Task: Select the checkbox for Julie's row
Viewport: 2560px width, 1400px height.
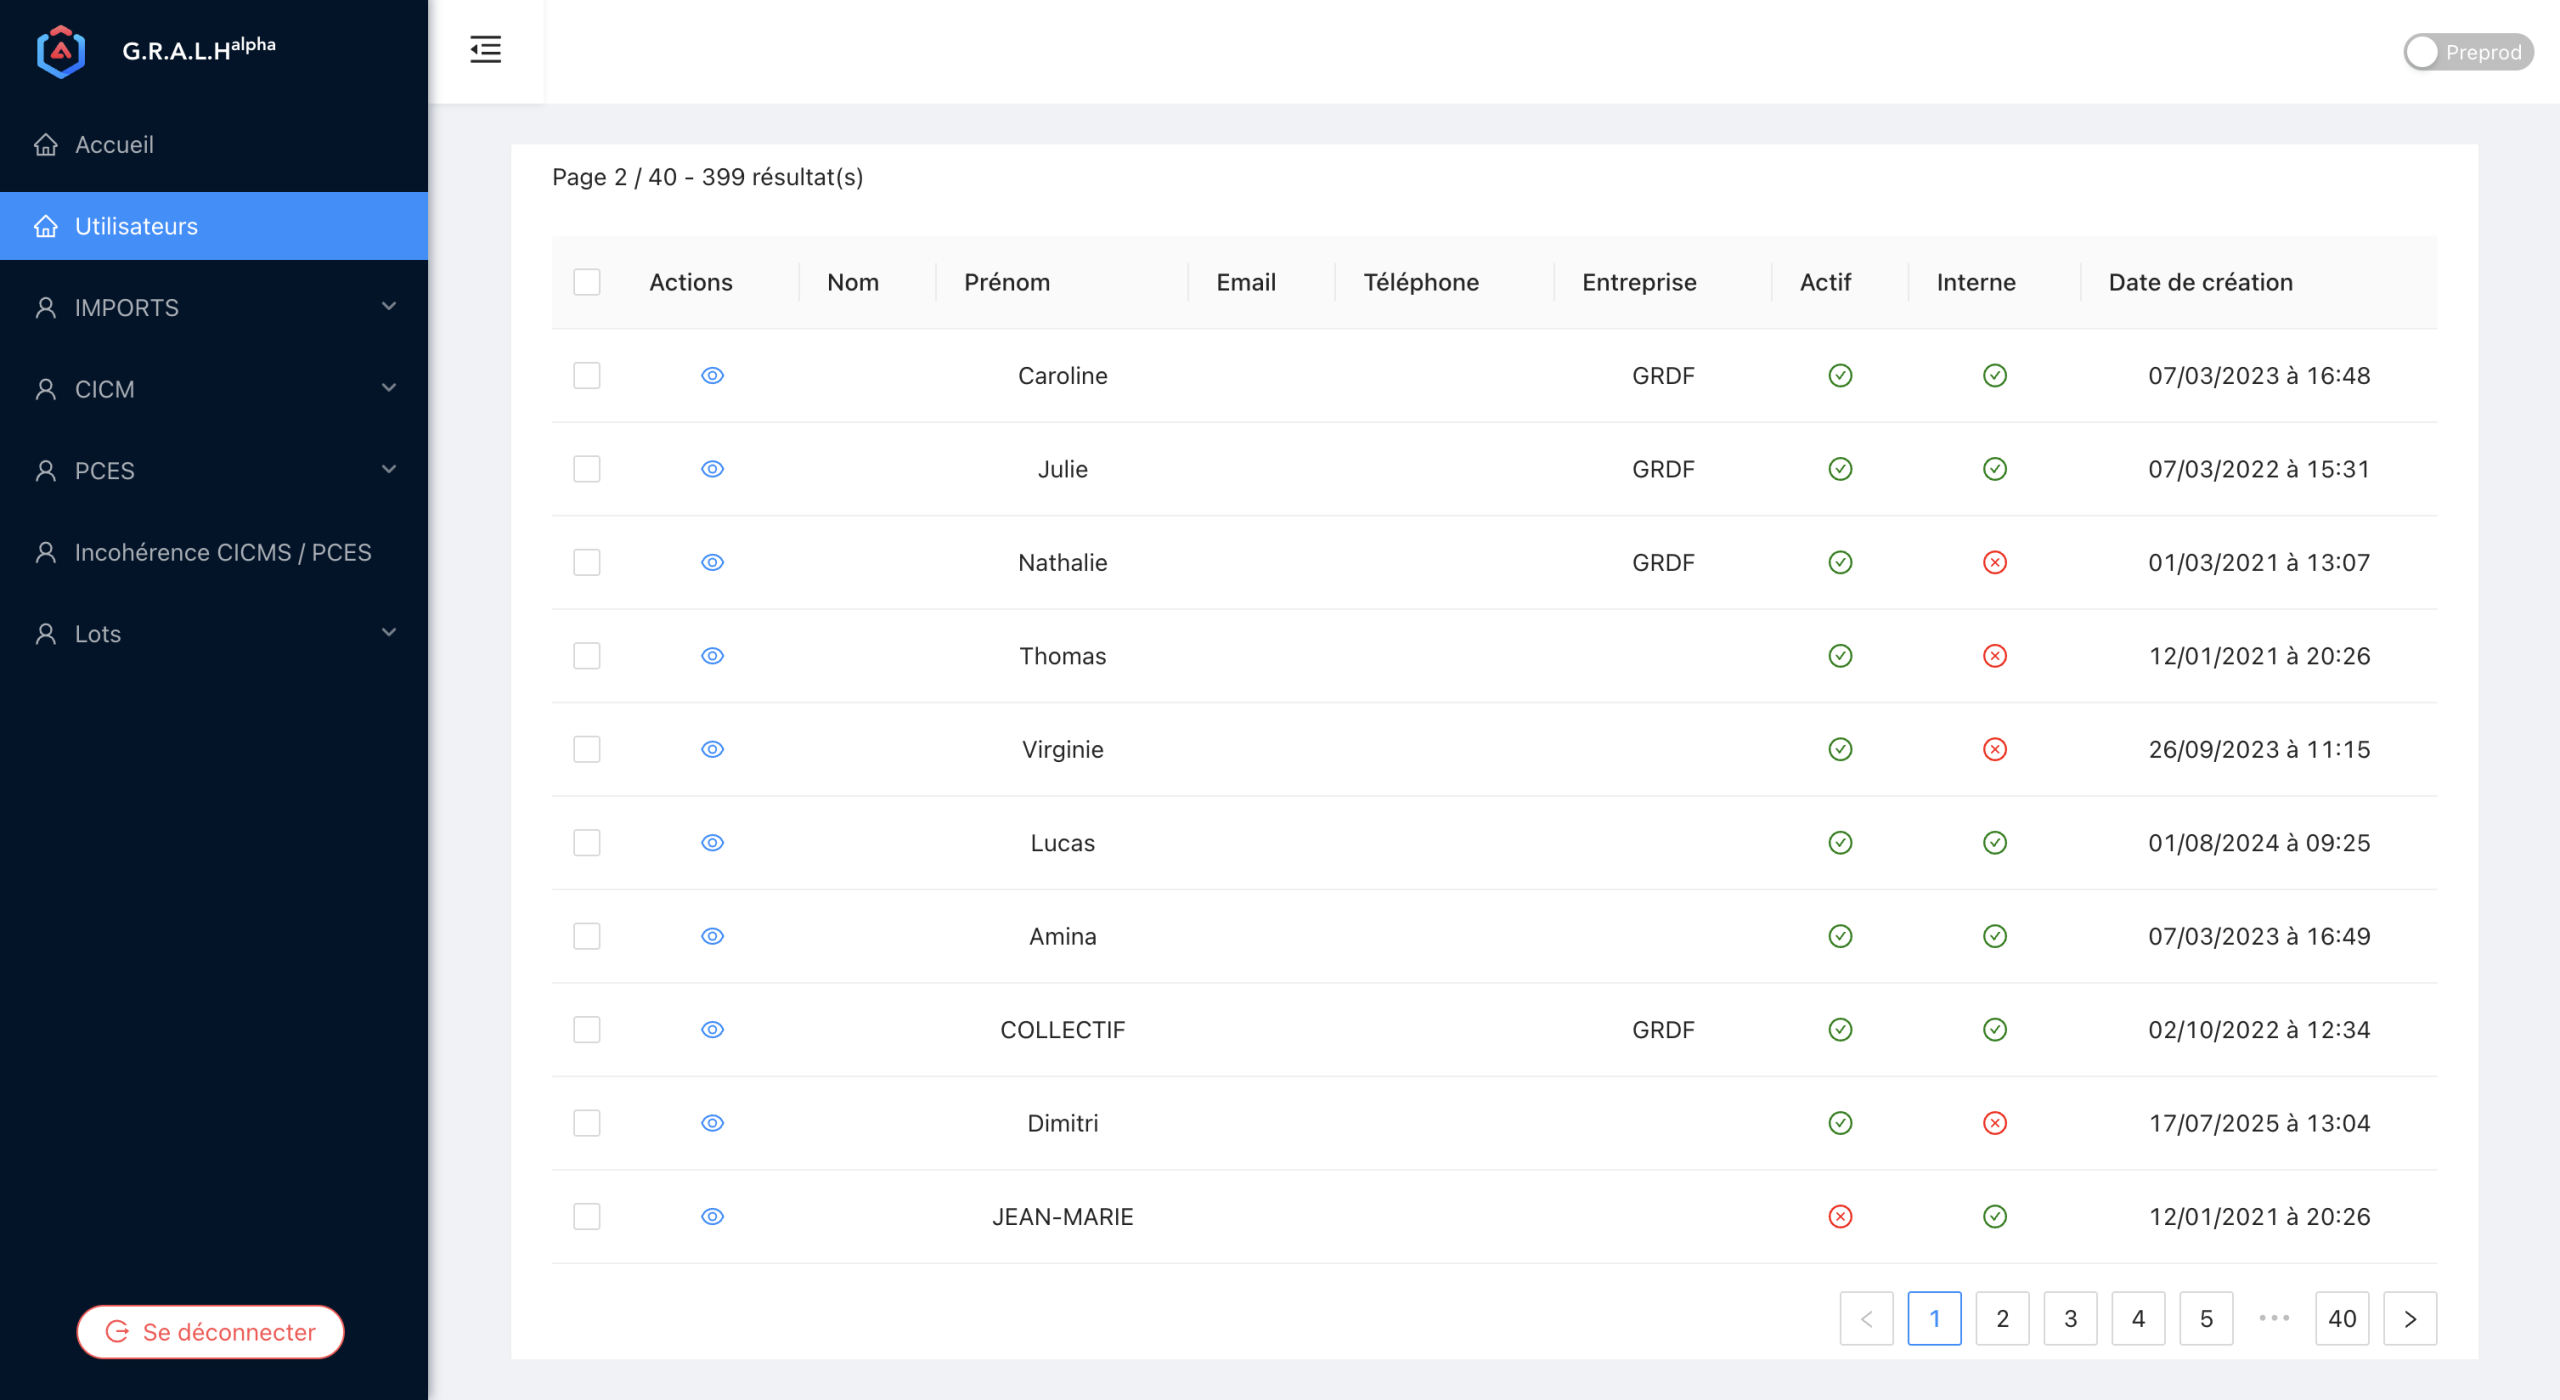Action: click(x=587, y=469)
